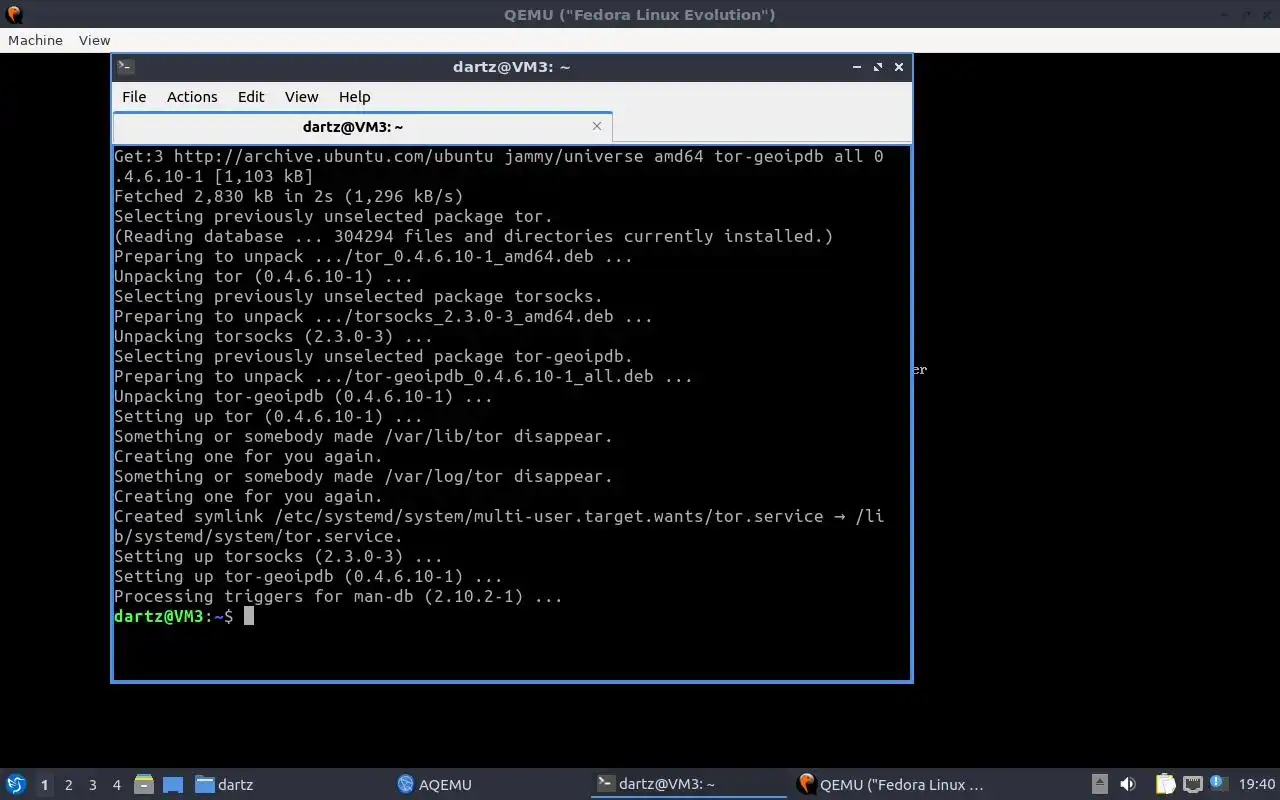Switch to workspace 1
This screenshot has height=800, width=1280.
click(44, 785)
